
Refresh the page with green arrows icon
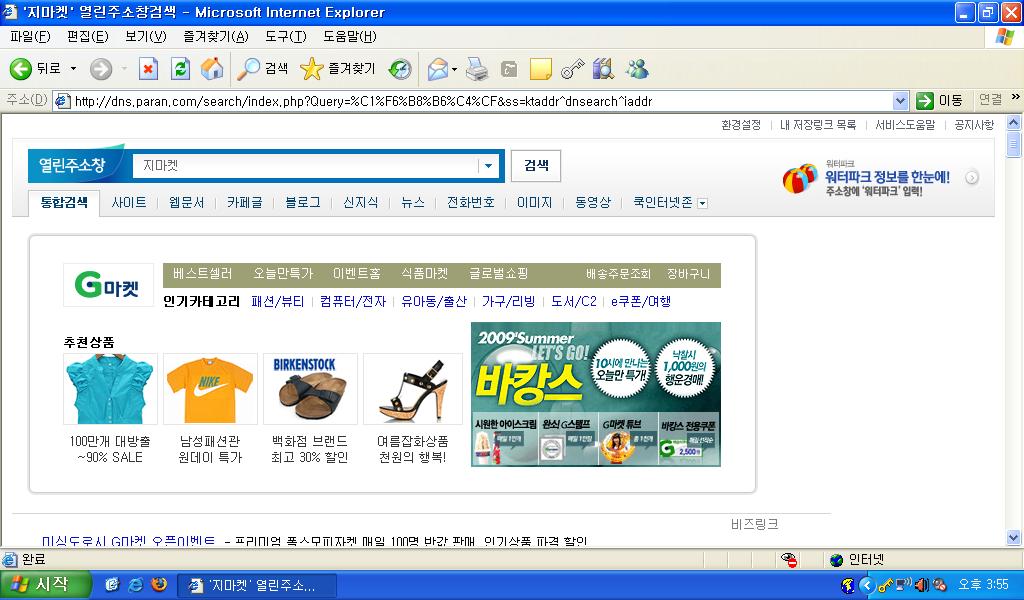(x=180, y=69)
